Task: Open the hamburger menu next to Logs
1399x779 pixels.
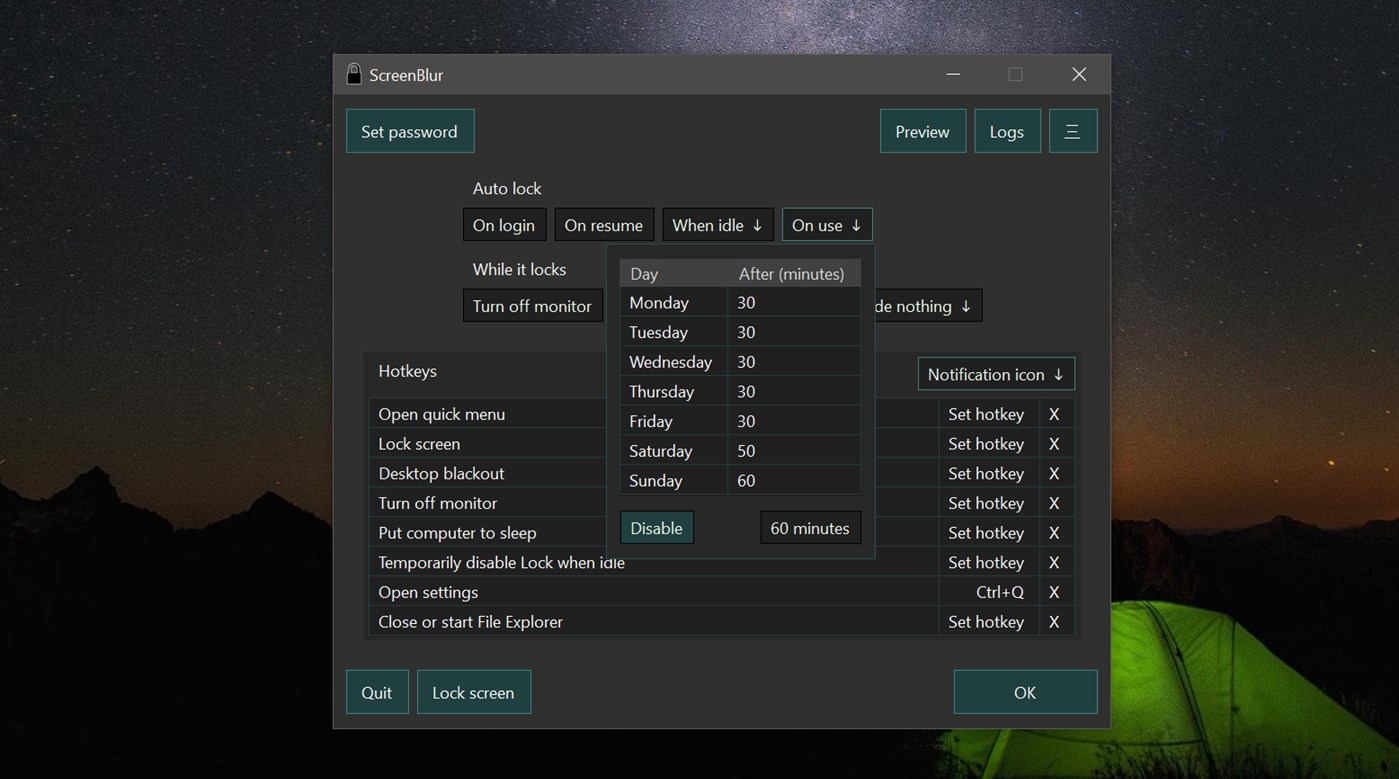Action: coord(1072,130)
